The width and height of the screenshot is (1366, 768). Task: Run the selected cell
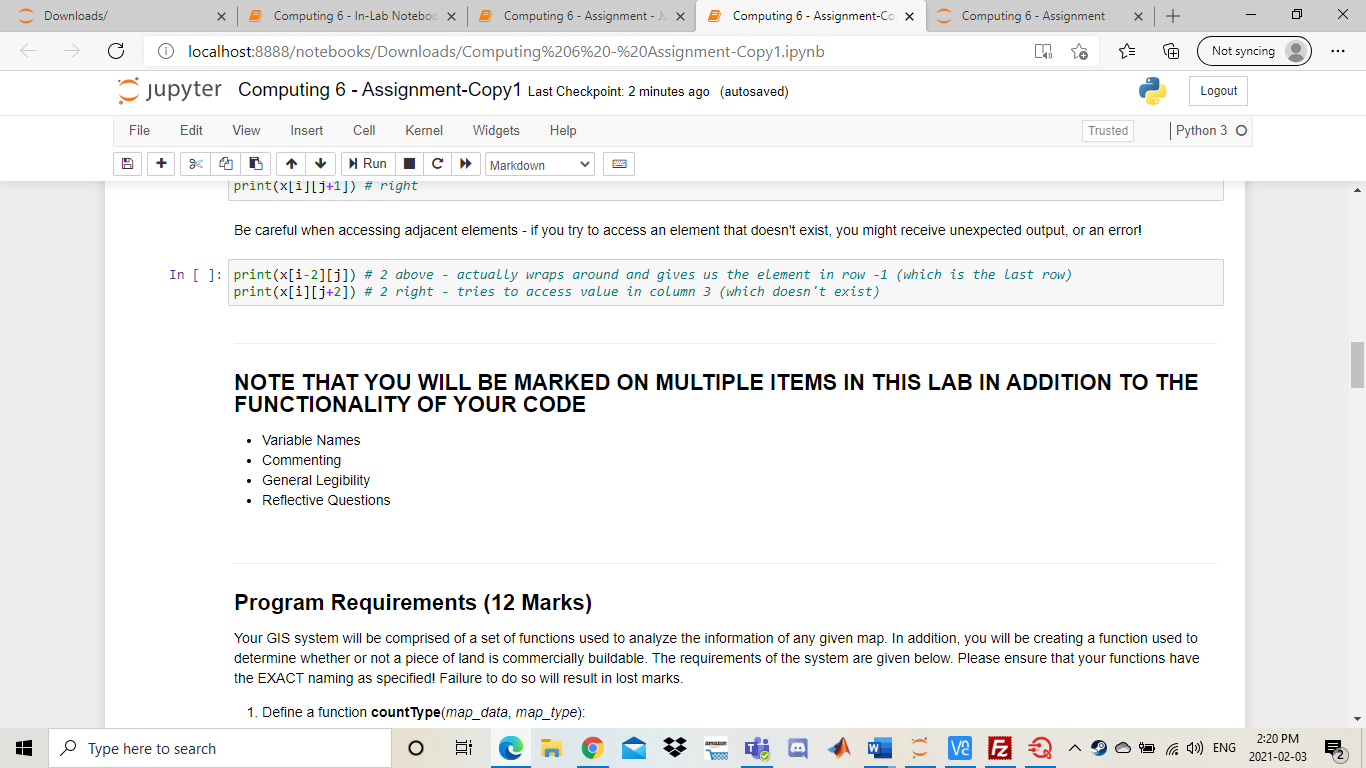tap(369, 164)
